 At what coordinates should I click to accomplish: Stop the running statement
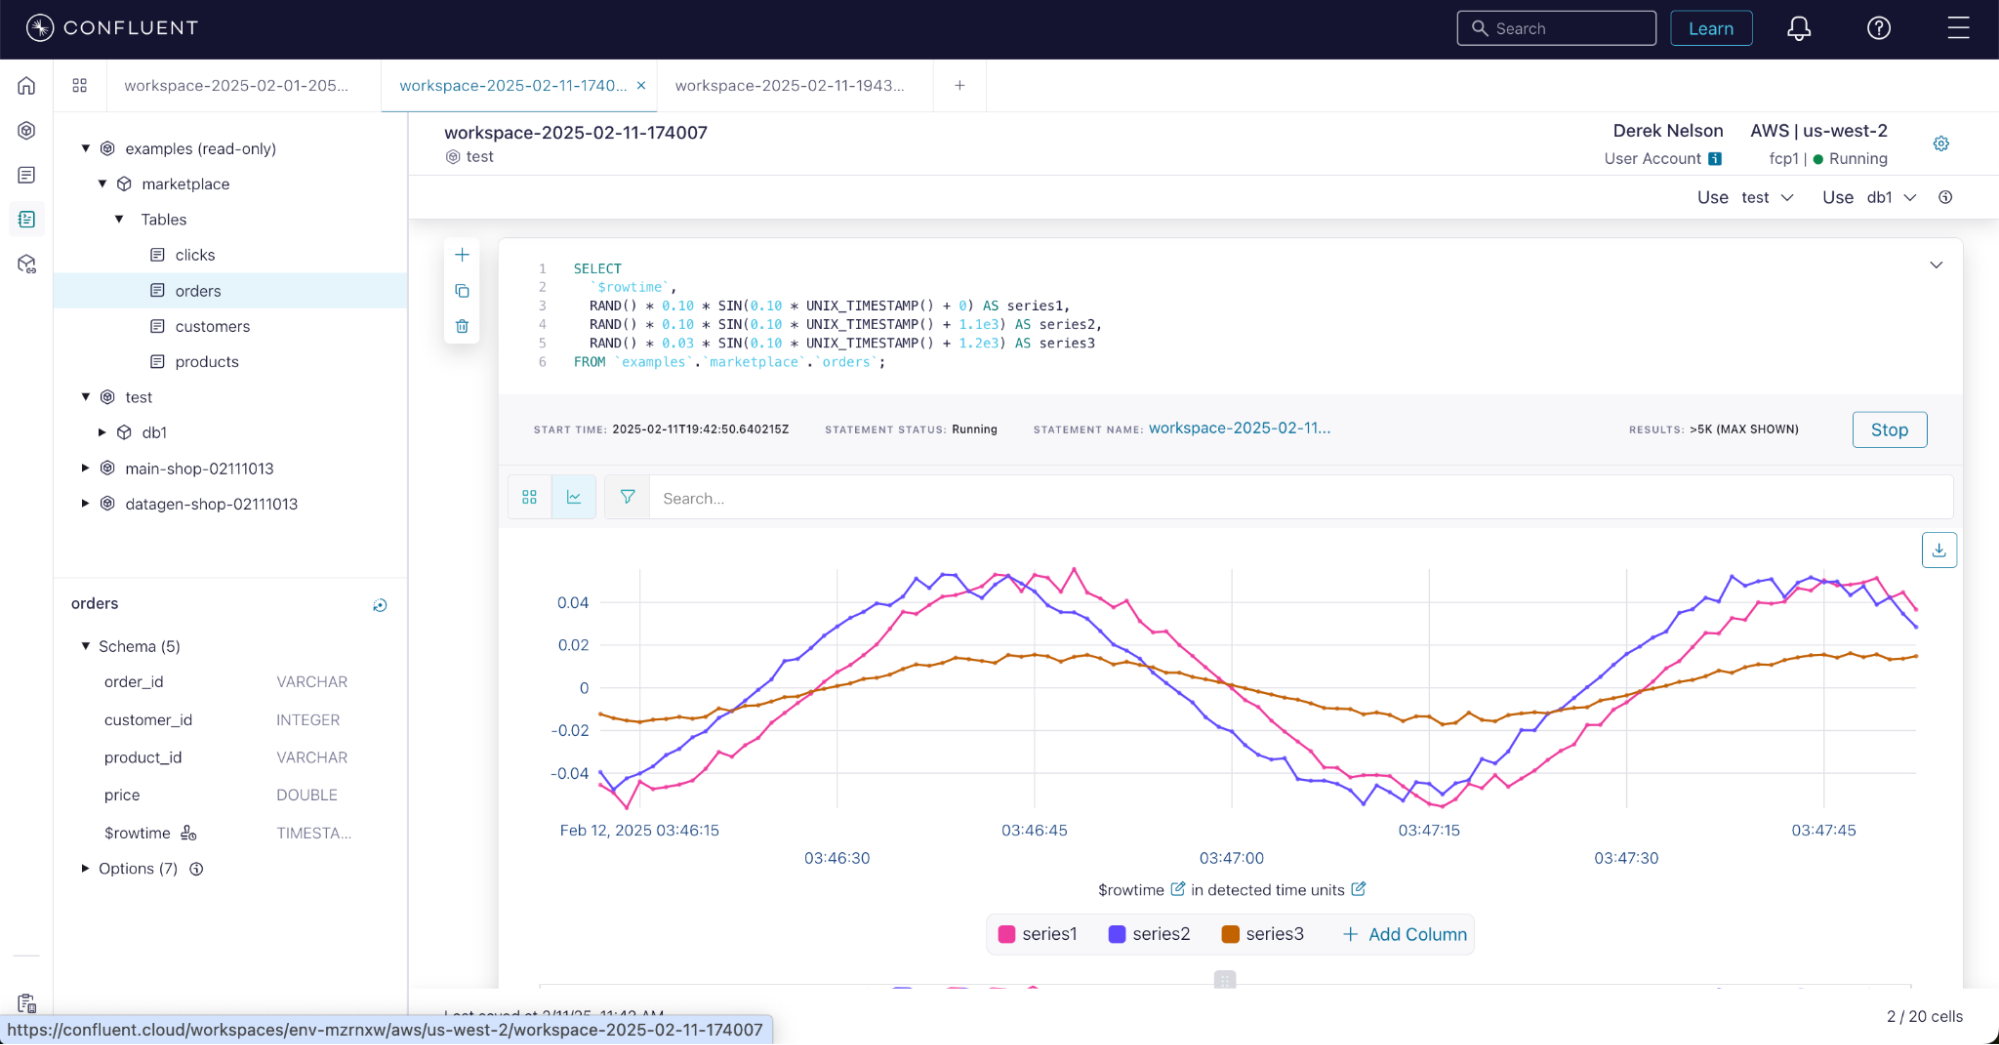pos(1888,430)
